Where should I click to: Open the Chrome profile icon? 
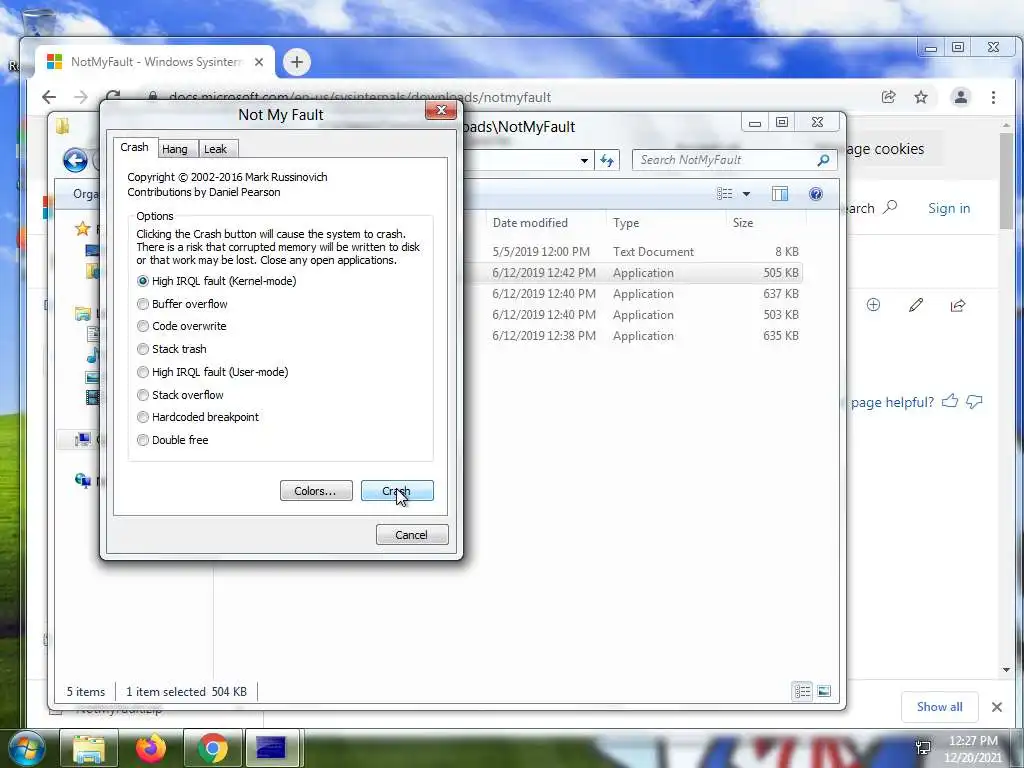pyautogui.click(x=961, y=97)
